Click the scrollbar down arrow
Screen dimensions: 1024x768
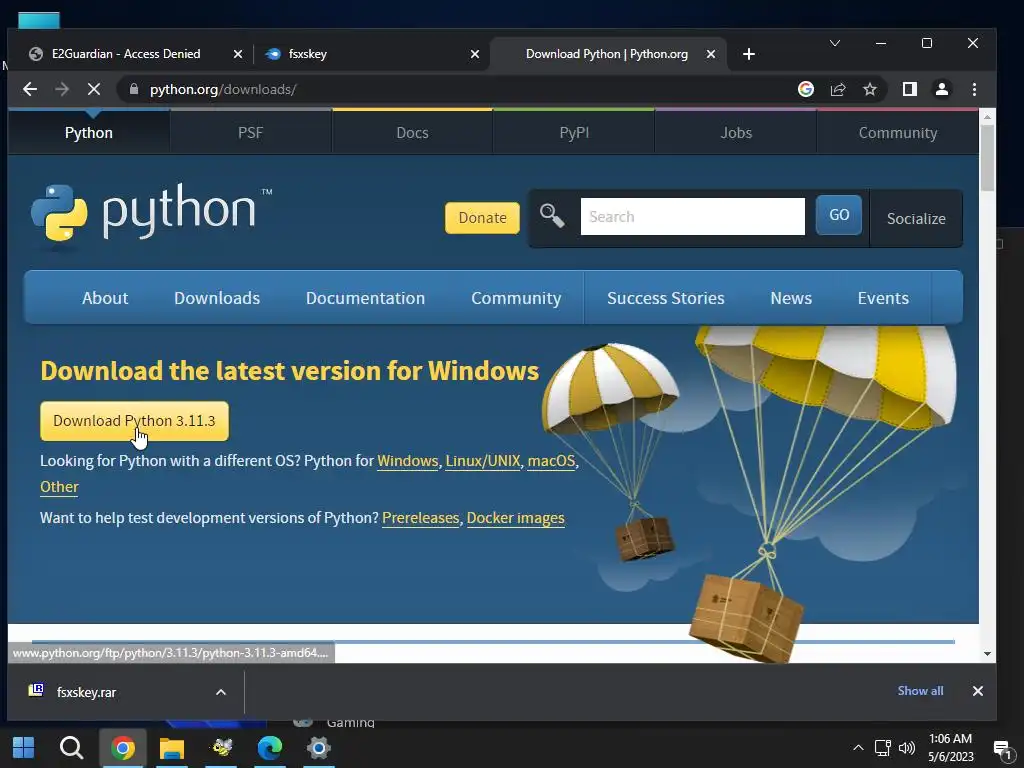tap(987, 654)
